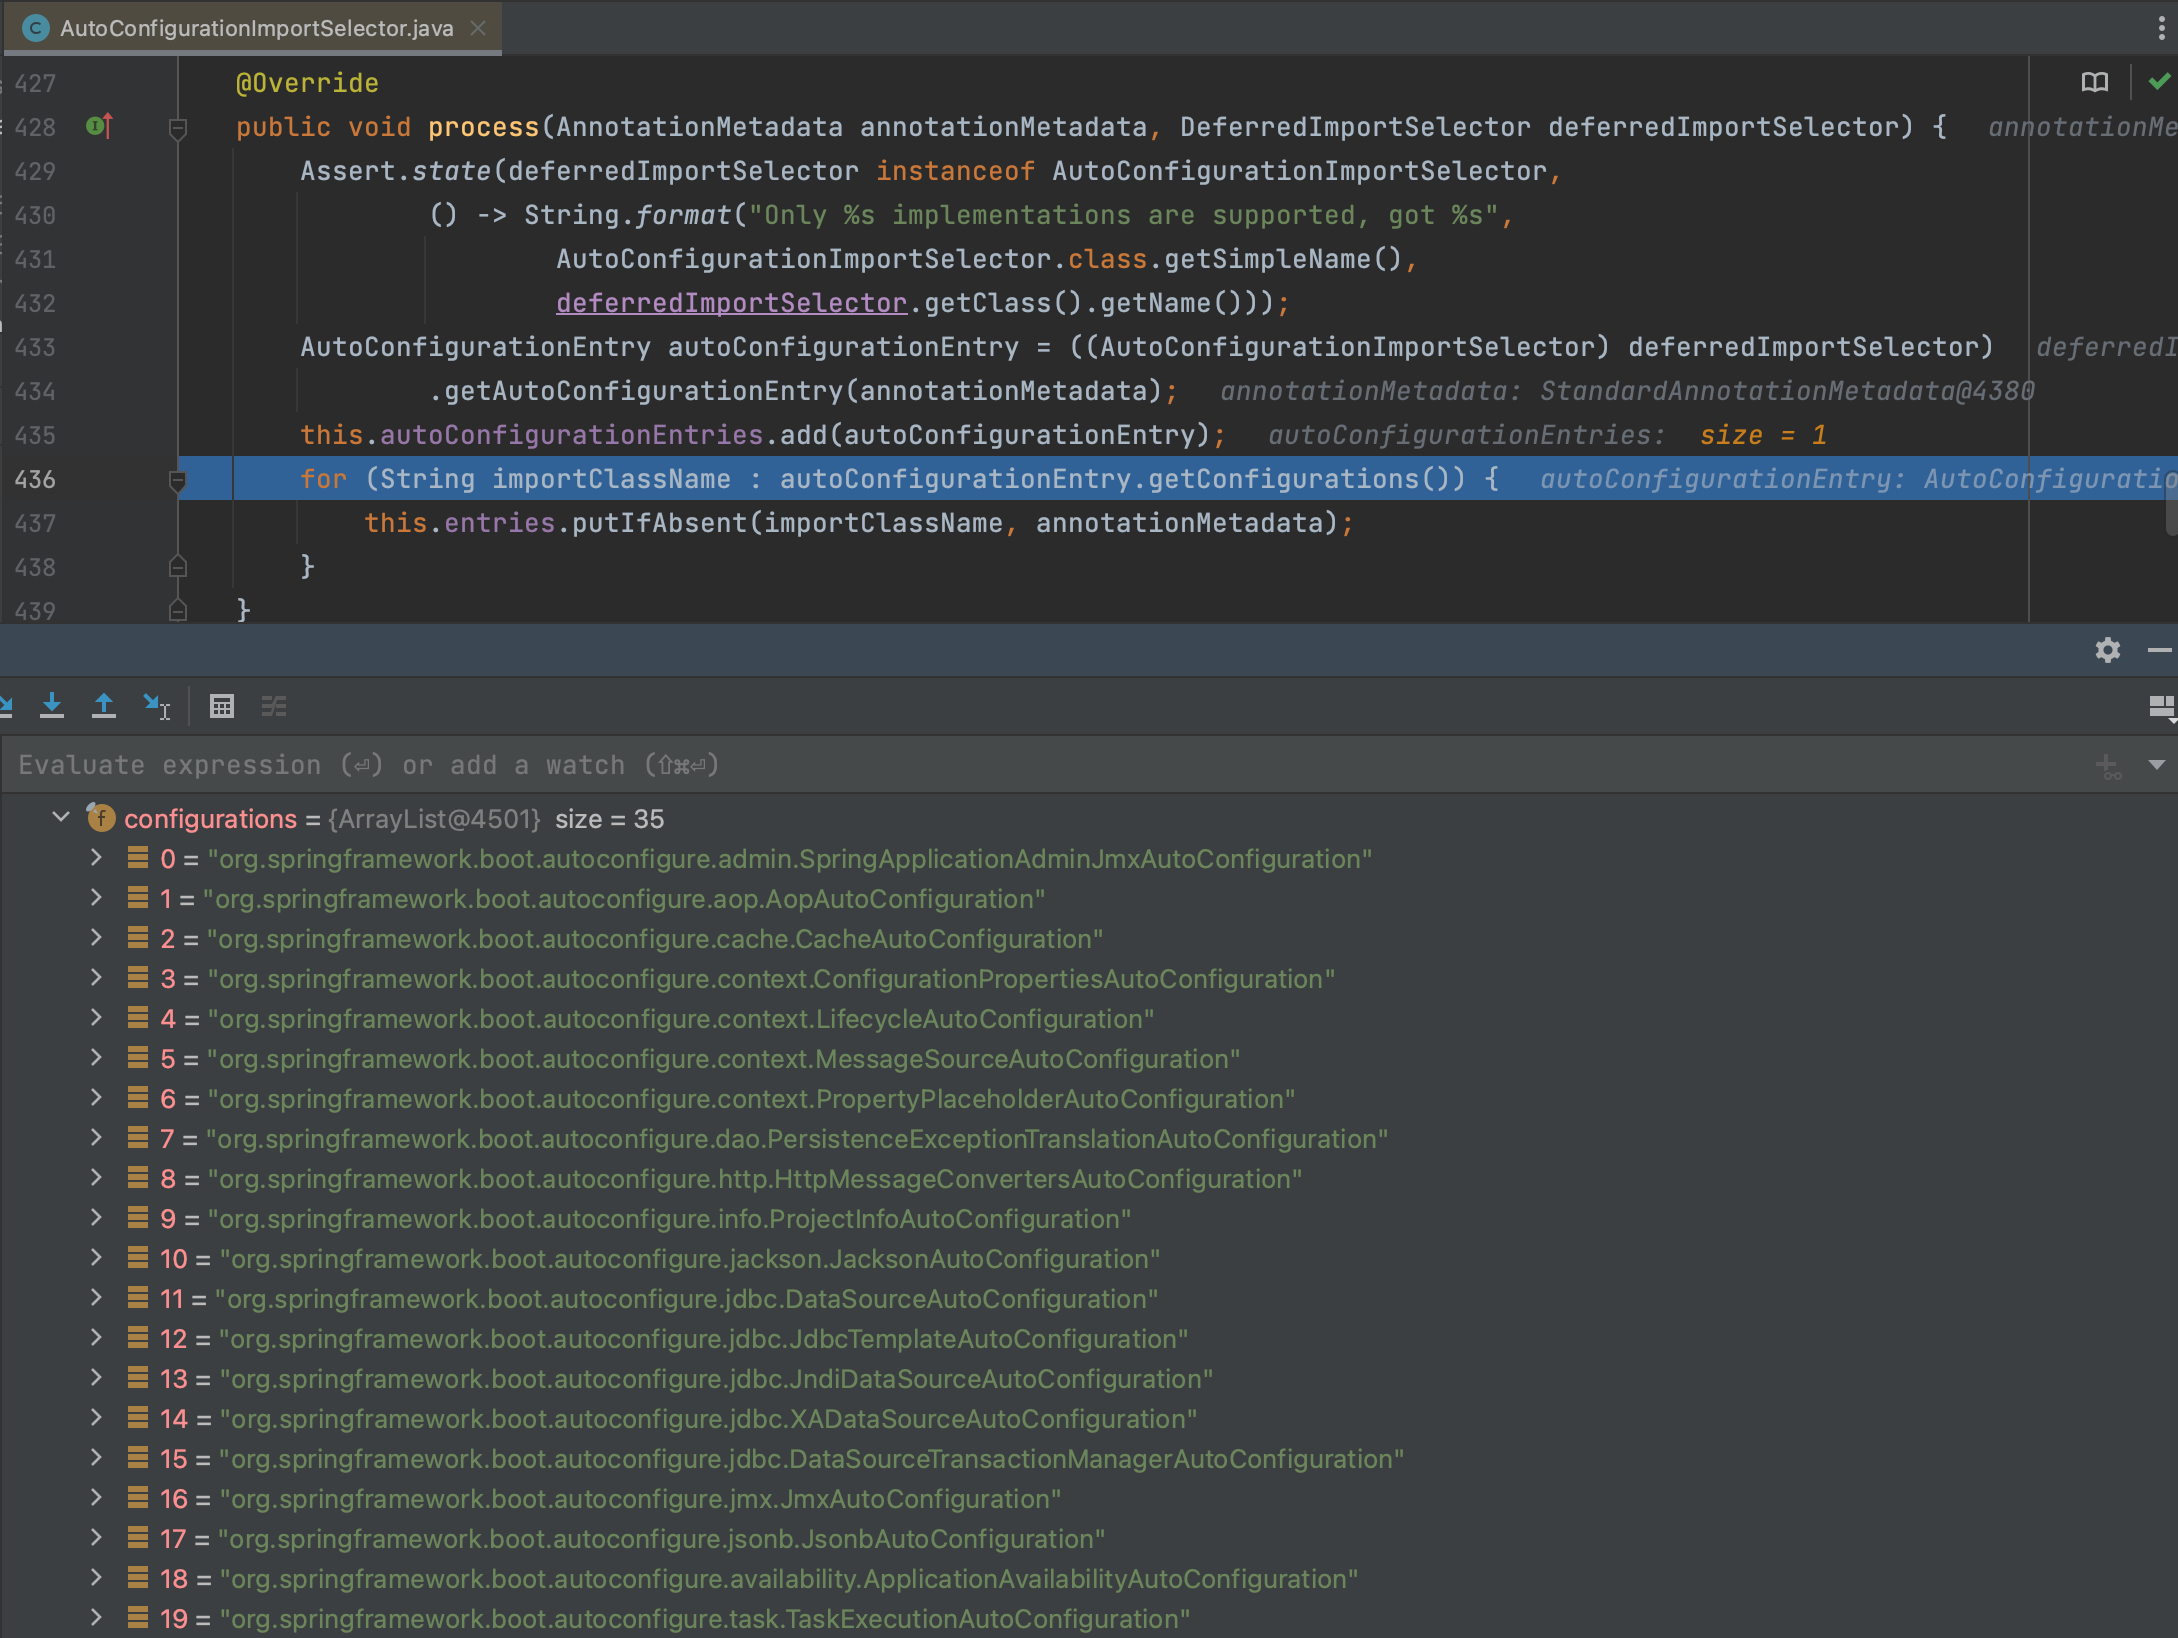Click the override gutter marker on line 428
2178x1638 pixels.
pos(99,126)
